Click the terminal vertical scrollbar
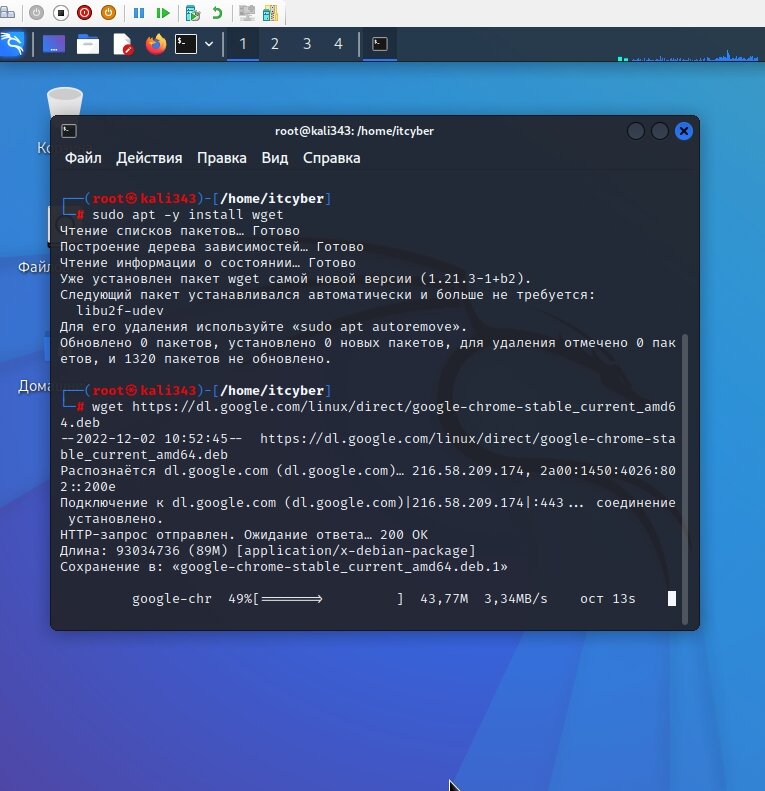The height and width of the screenshot is (791, 765). [x=685, y=479]
